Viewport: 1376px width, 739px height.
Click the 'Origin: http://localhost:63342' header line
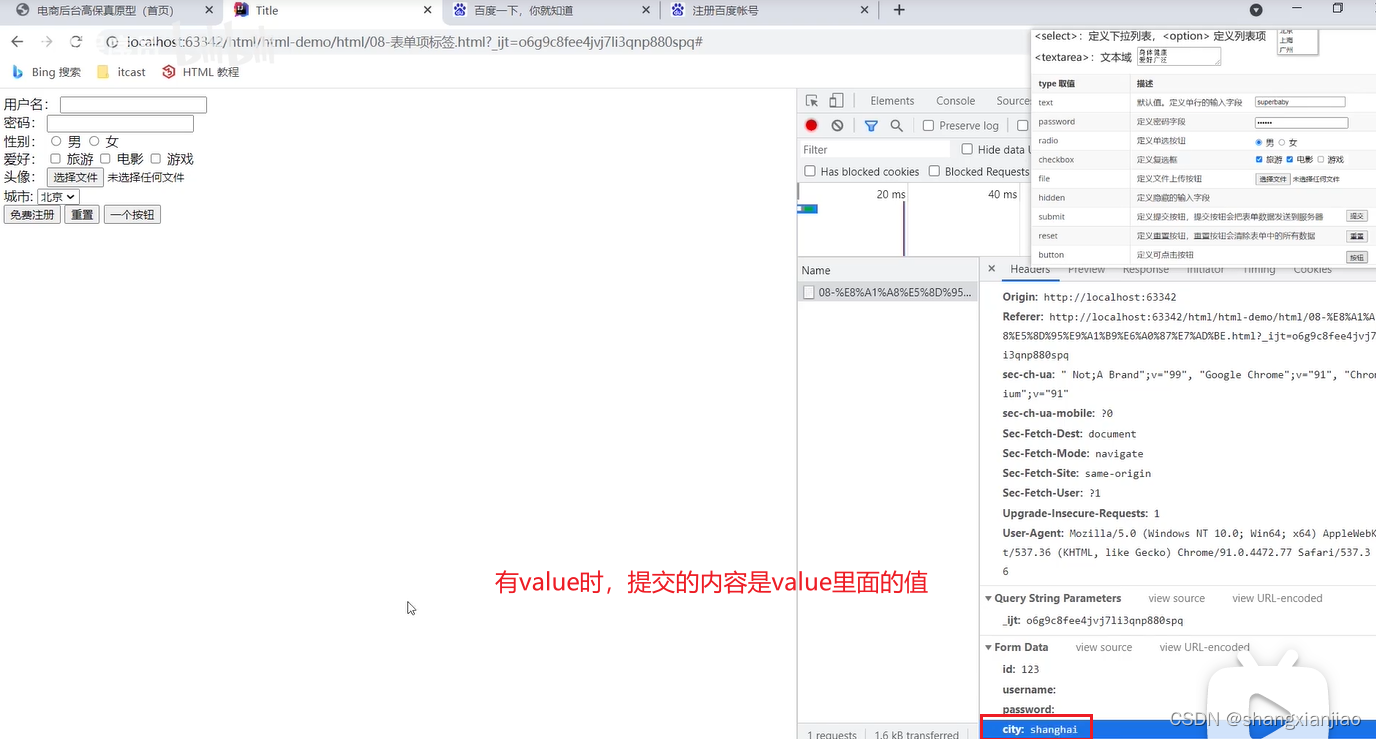[x=1090, y=297]
